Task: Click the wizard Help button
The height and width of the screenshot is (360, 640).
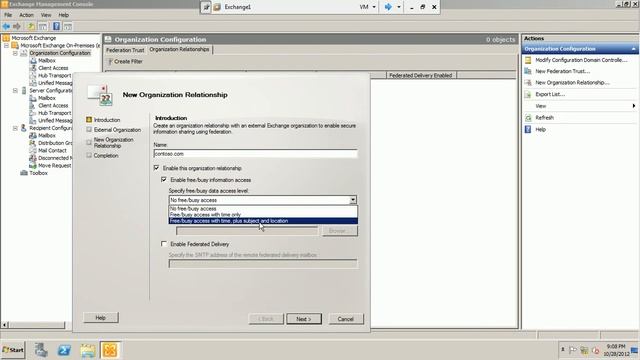Action: pyautogui.click(x=101, y=318)
